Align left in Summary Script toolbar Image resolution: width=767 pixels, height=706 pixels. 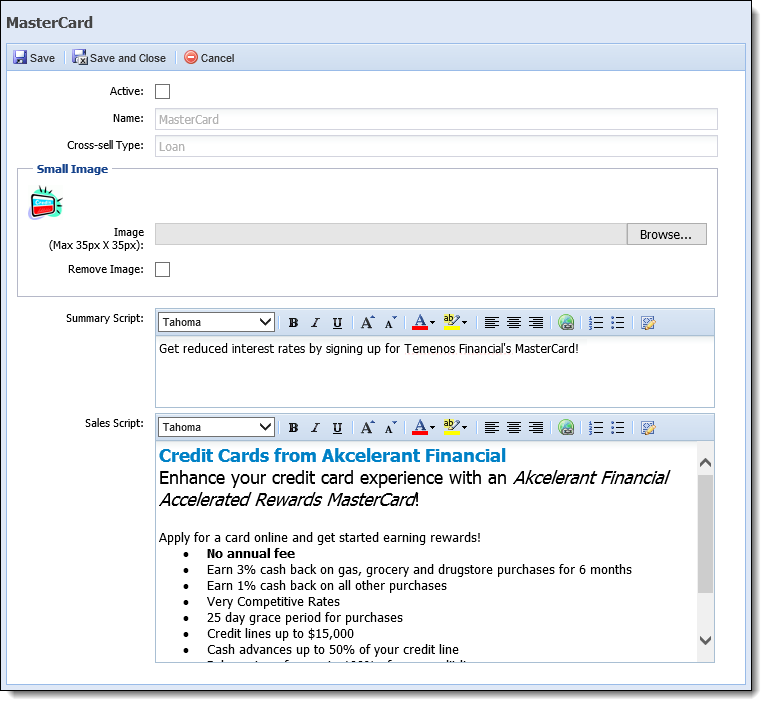492,323
